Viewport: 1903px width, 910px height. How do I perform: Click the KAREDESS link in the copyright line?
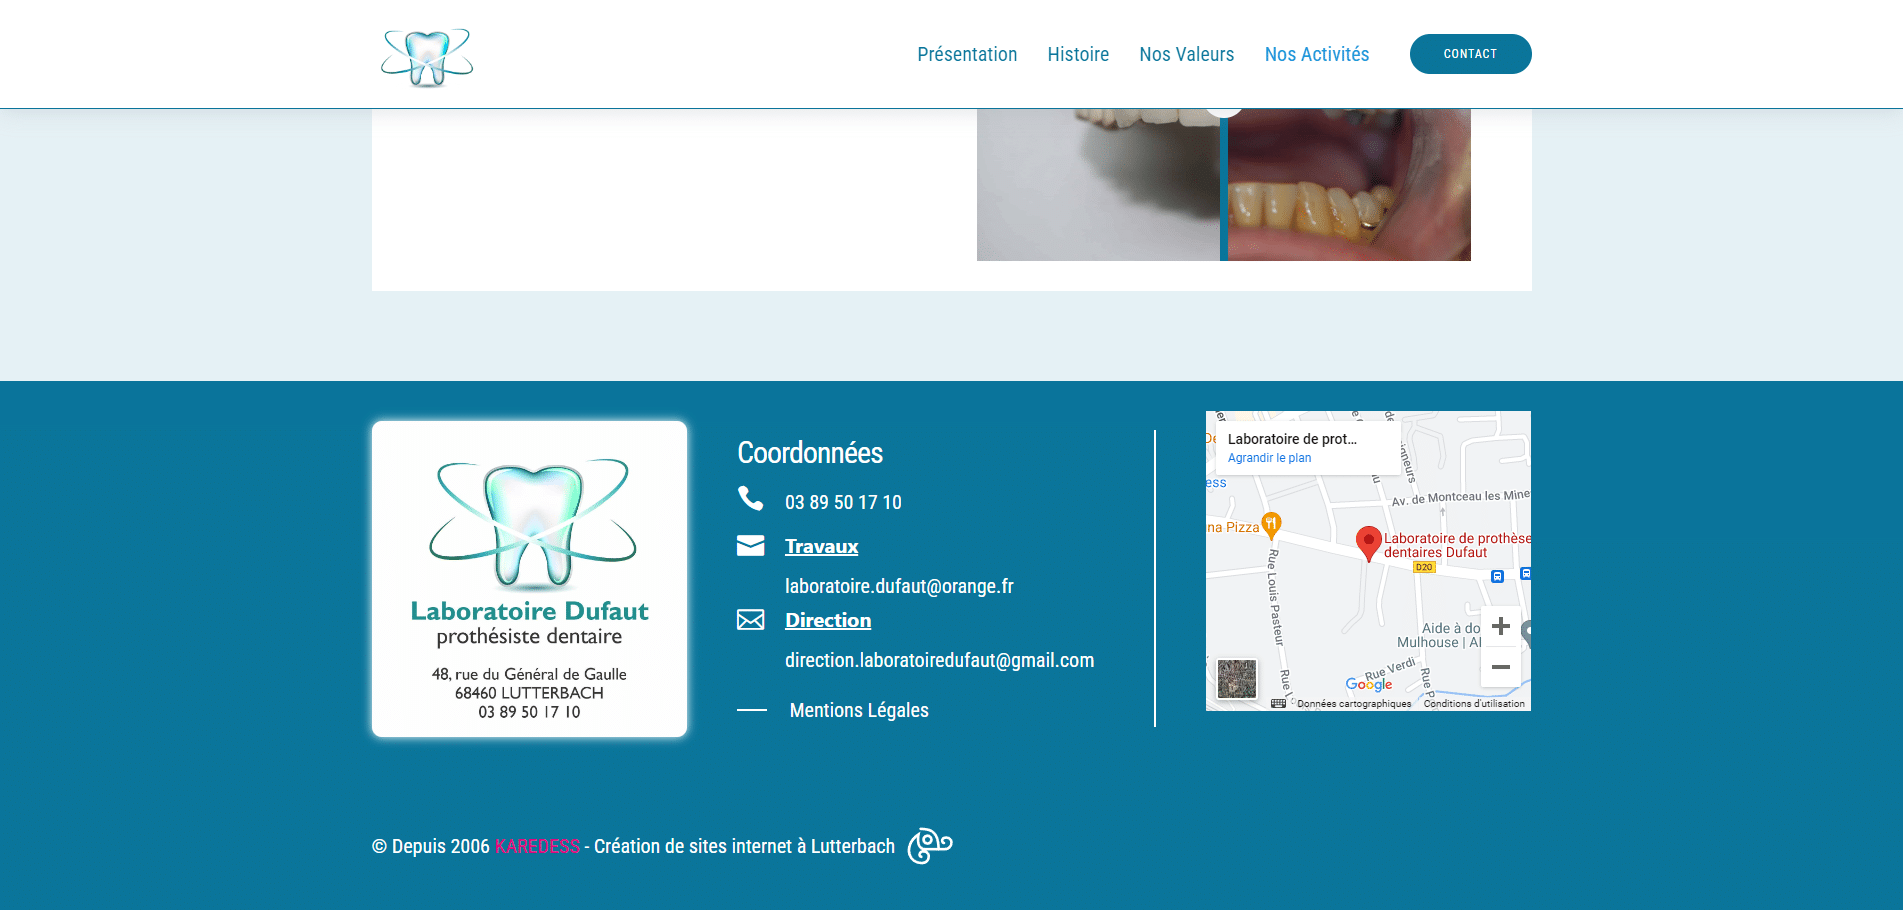point(537,847)
